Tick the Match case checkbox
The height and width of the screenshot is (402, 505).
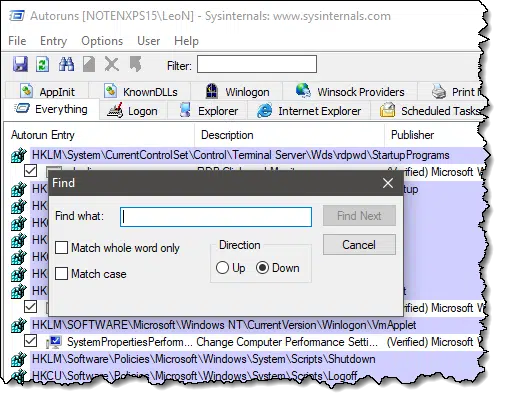pos(62,274)
